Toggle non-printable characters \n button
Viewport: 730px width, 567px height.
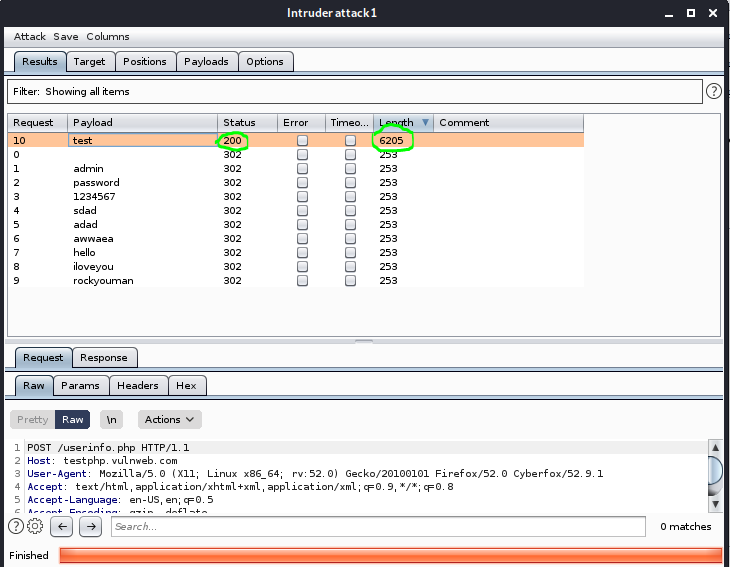click(x=111, y=419)
